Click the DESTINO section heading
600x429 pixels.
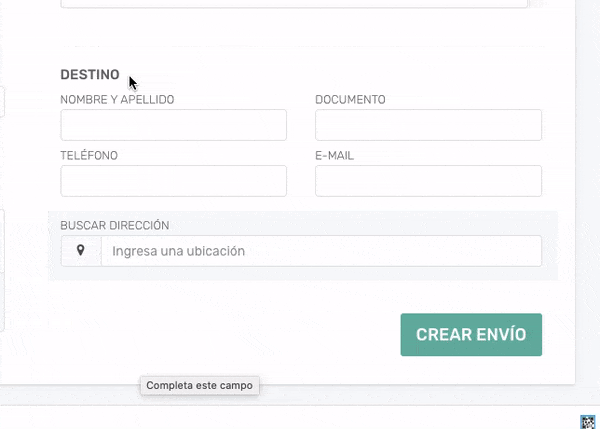pyautogui.click(x=90, y=75)
